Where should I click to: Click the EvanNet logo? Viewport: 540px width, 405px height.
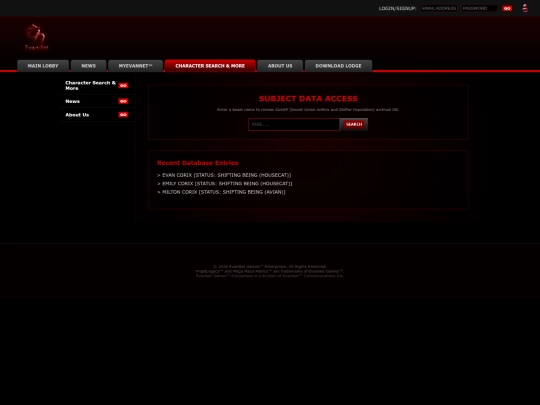pos(37,37)
